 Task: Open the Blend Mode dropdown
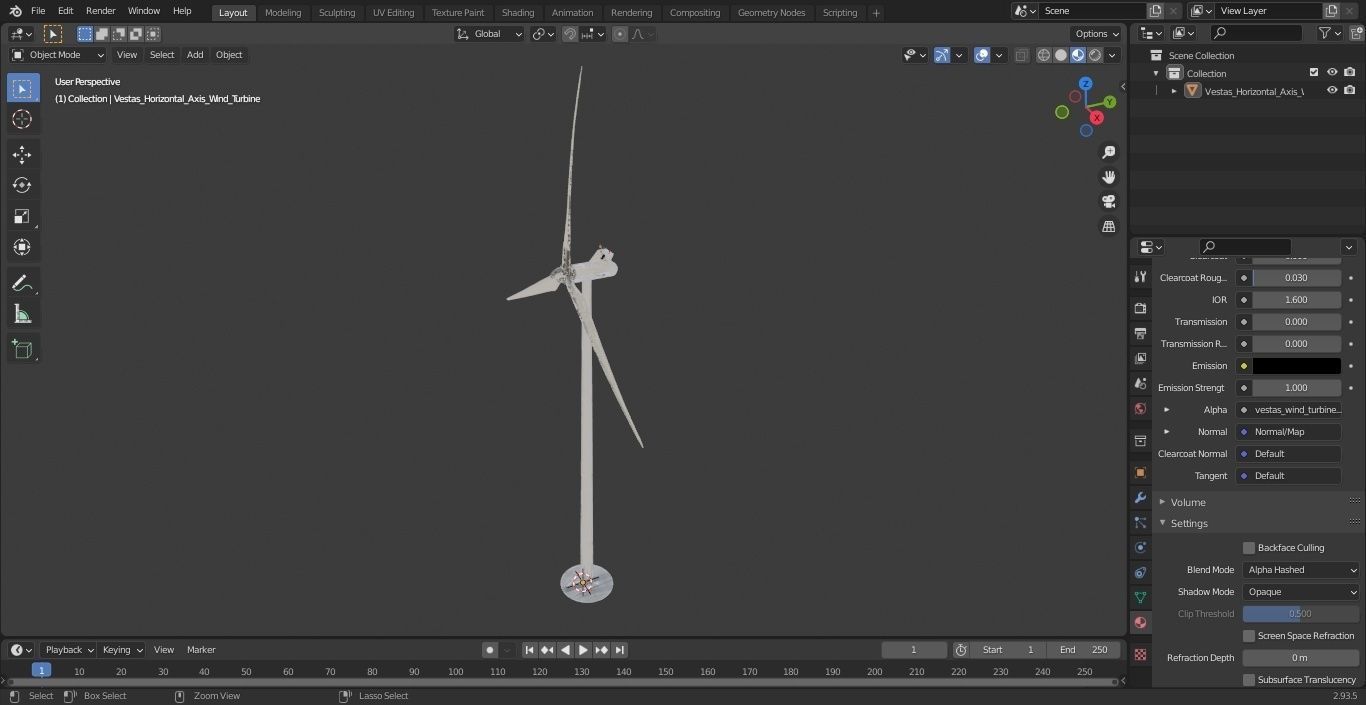[1302, 570]
